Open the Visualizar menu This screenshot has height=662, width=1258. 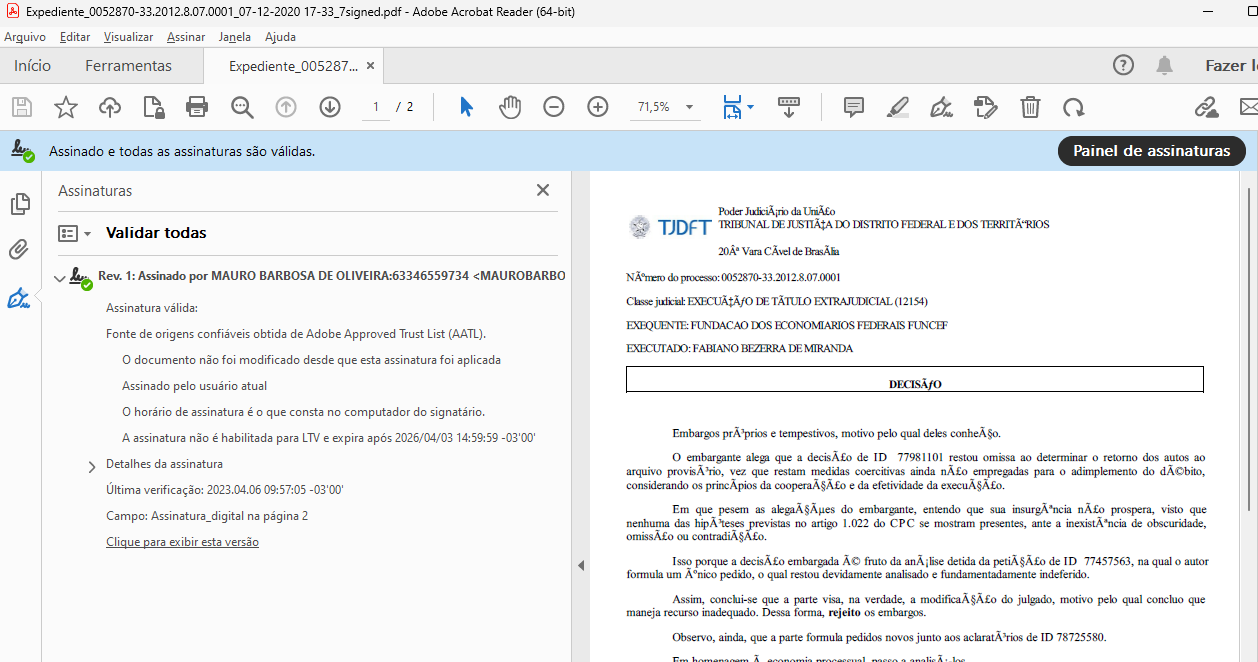128,37
